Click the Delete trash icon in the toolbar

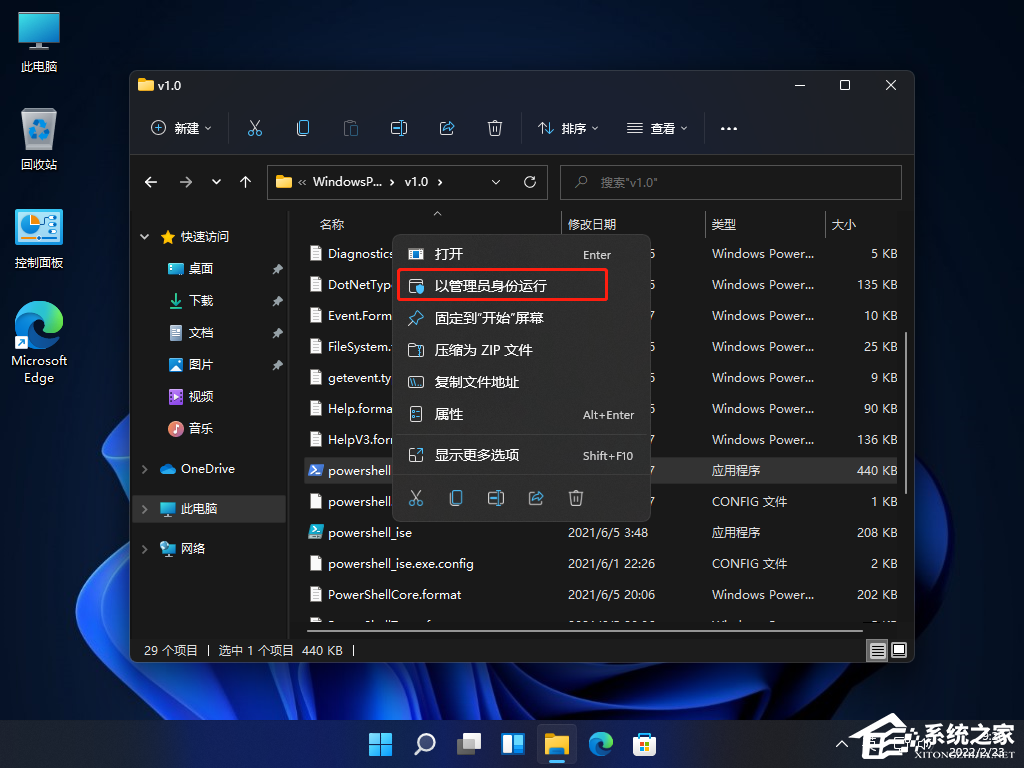(495, 128)
